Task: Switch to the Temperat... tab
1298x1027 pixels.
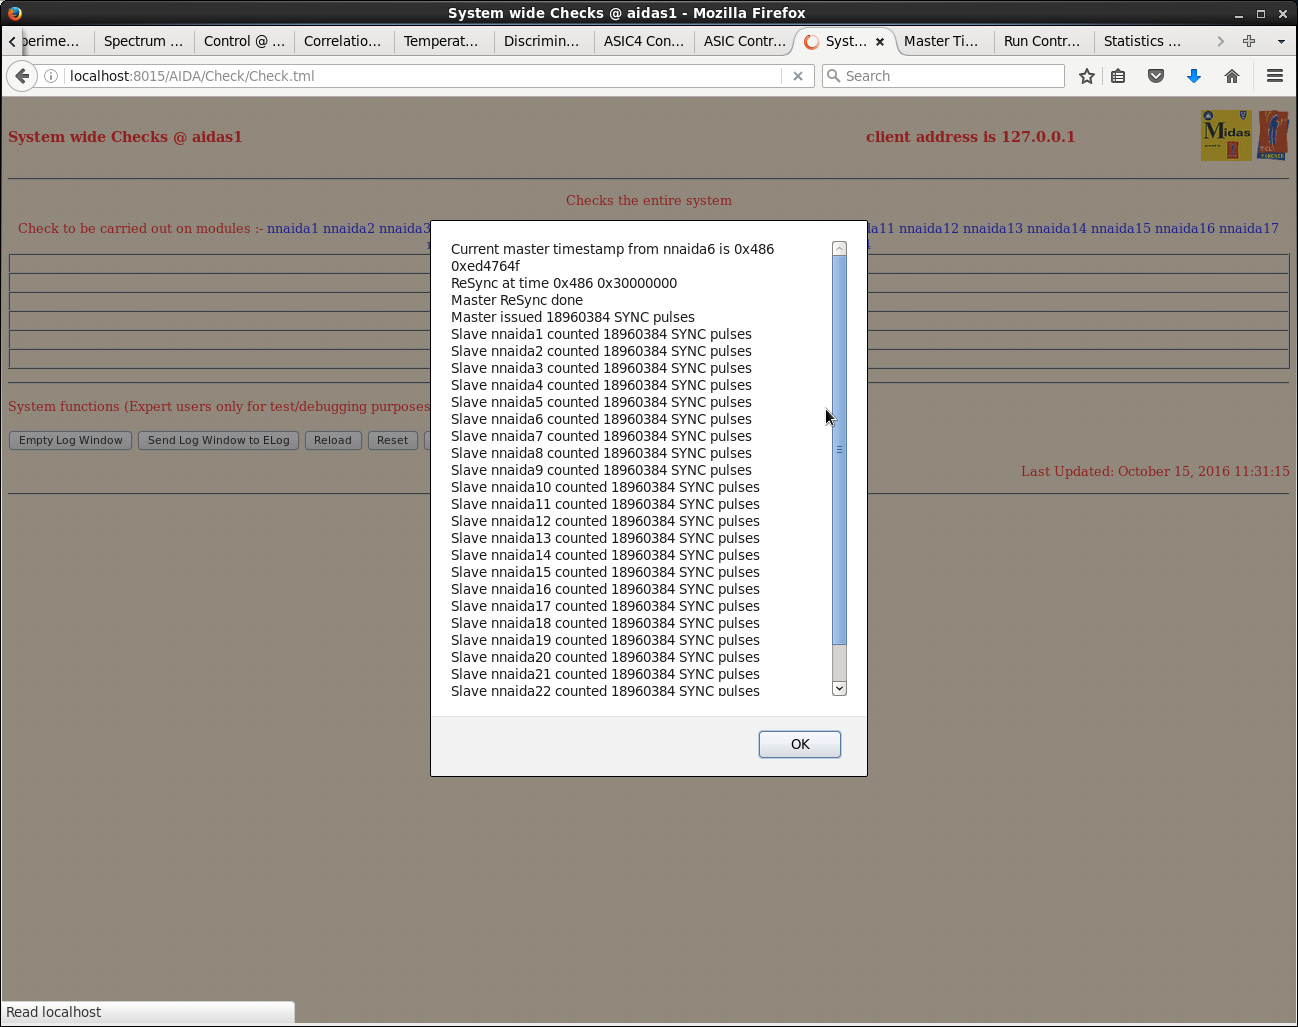Action: (x=442, y=41)
